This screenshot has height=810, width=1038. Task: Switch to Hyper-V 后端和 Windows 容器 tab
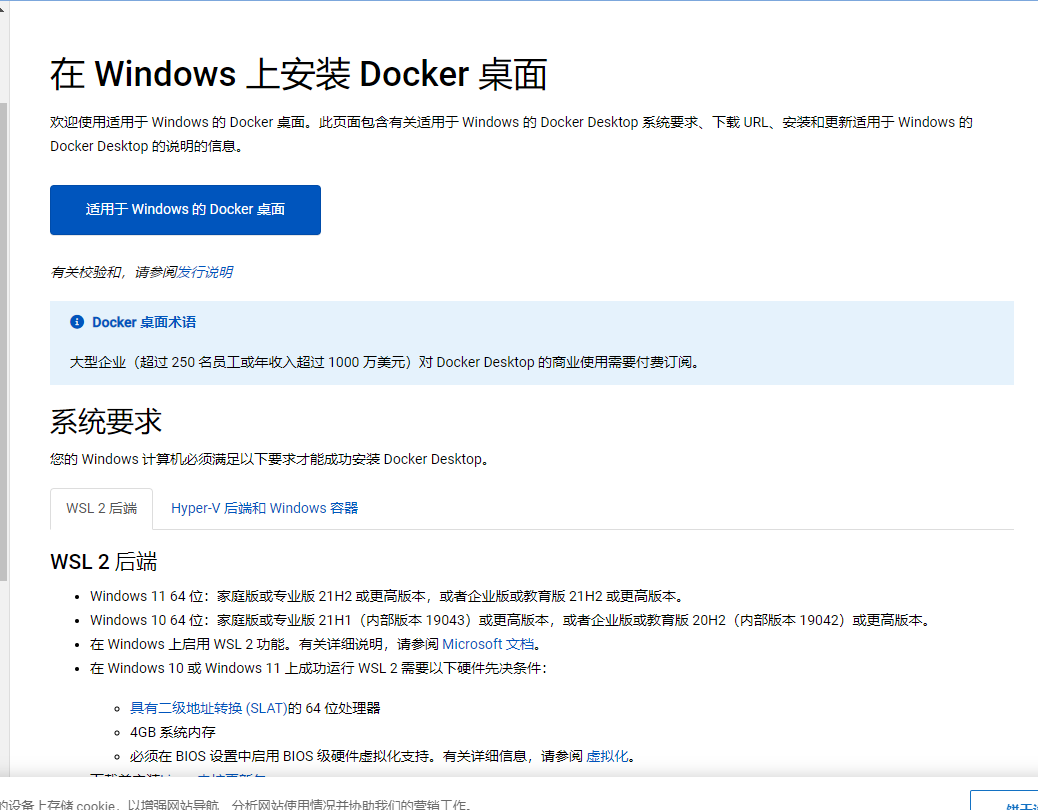coord(264,508)
